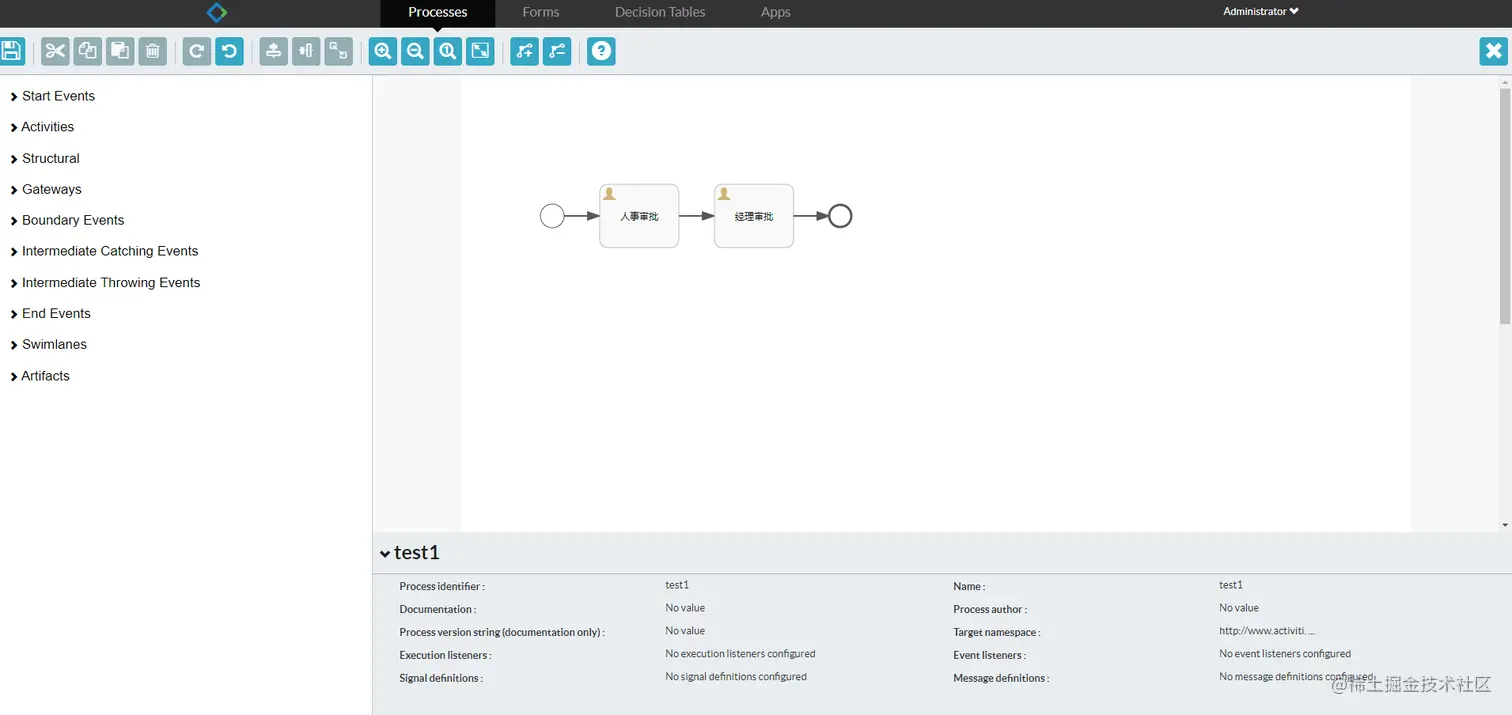Click the Redo arrow icon
The image size is (1512, 715).
coord(197,51)
